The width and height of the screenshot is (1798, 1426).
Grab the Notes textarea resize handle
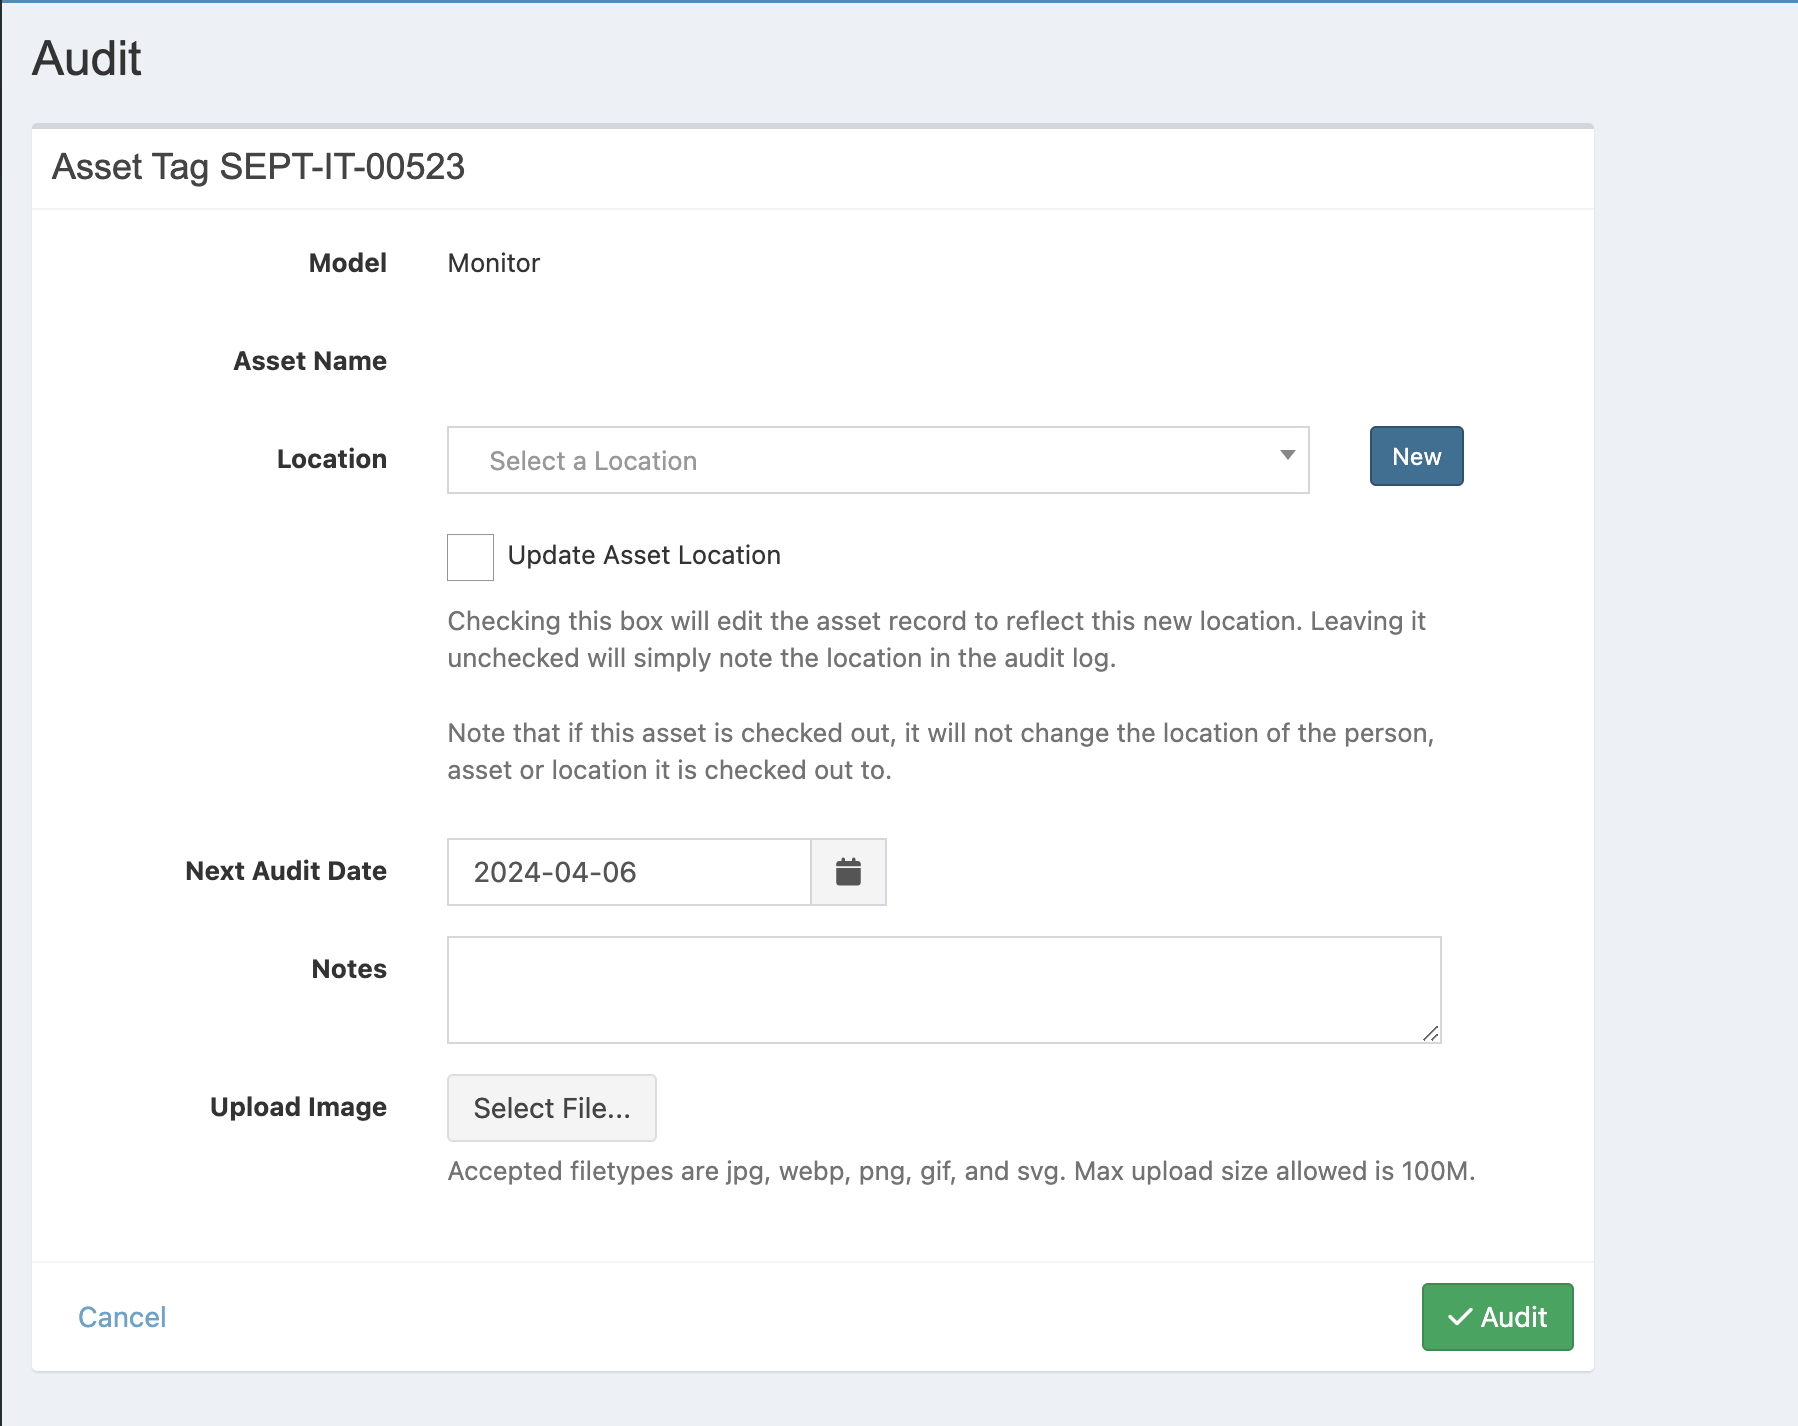click(1431, 1034)
